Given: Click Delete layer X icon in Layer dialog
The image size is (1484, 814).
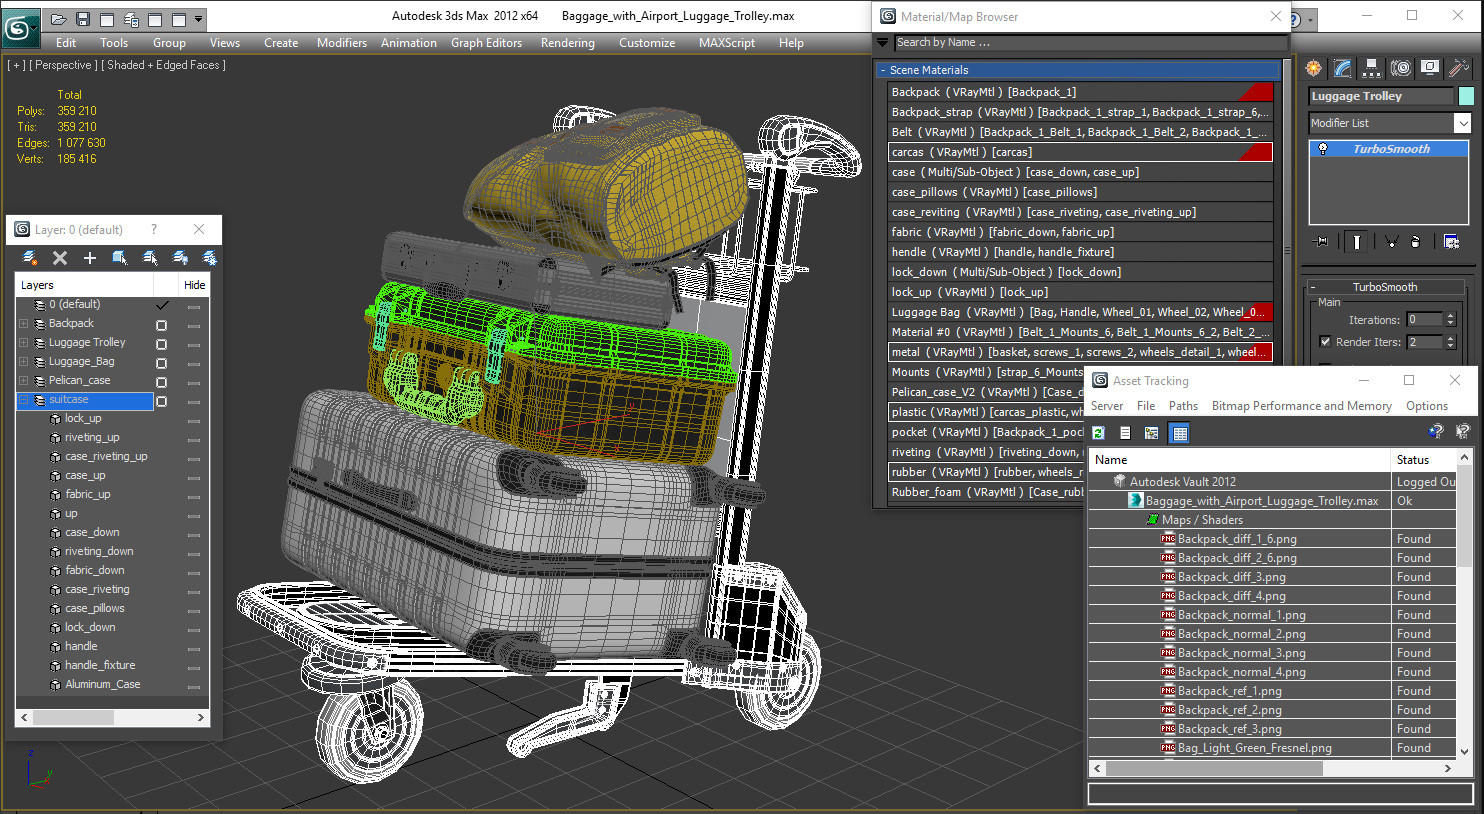Looking at the screenshot, I should [x=60, y=258].
